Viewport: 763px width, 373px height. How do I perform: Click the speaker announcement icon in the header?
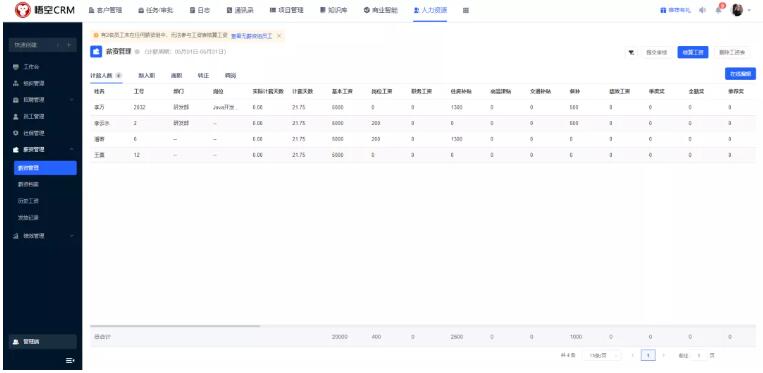click(x=702, y=10)
